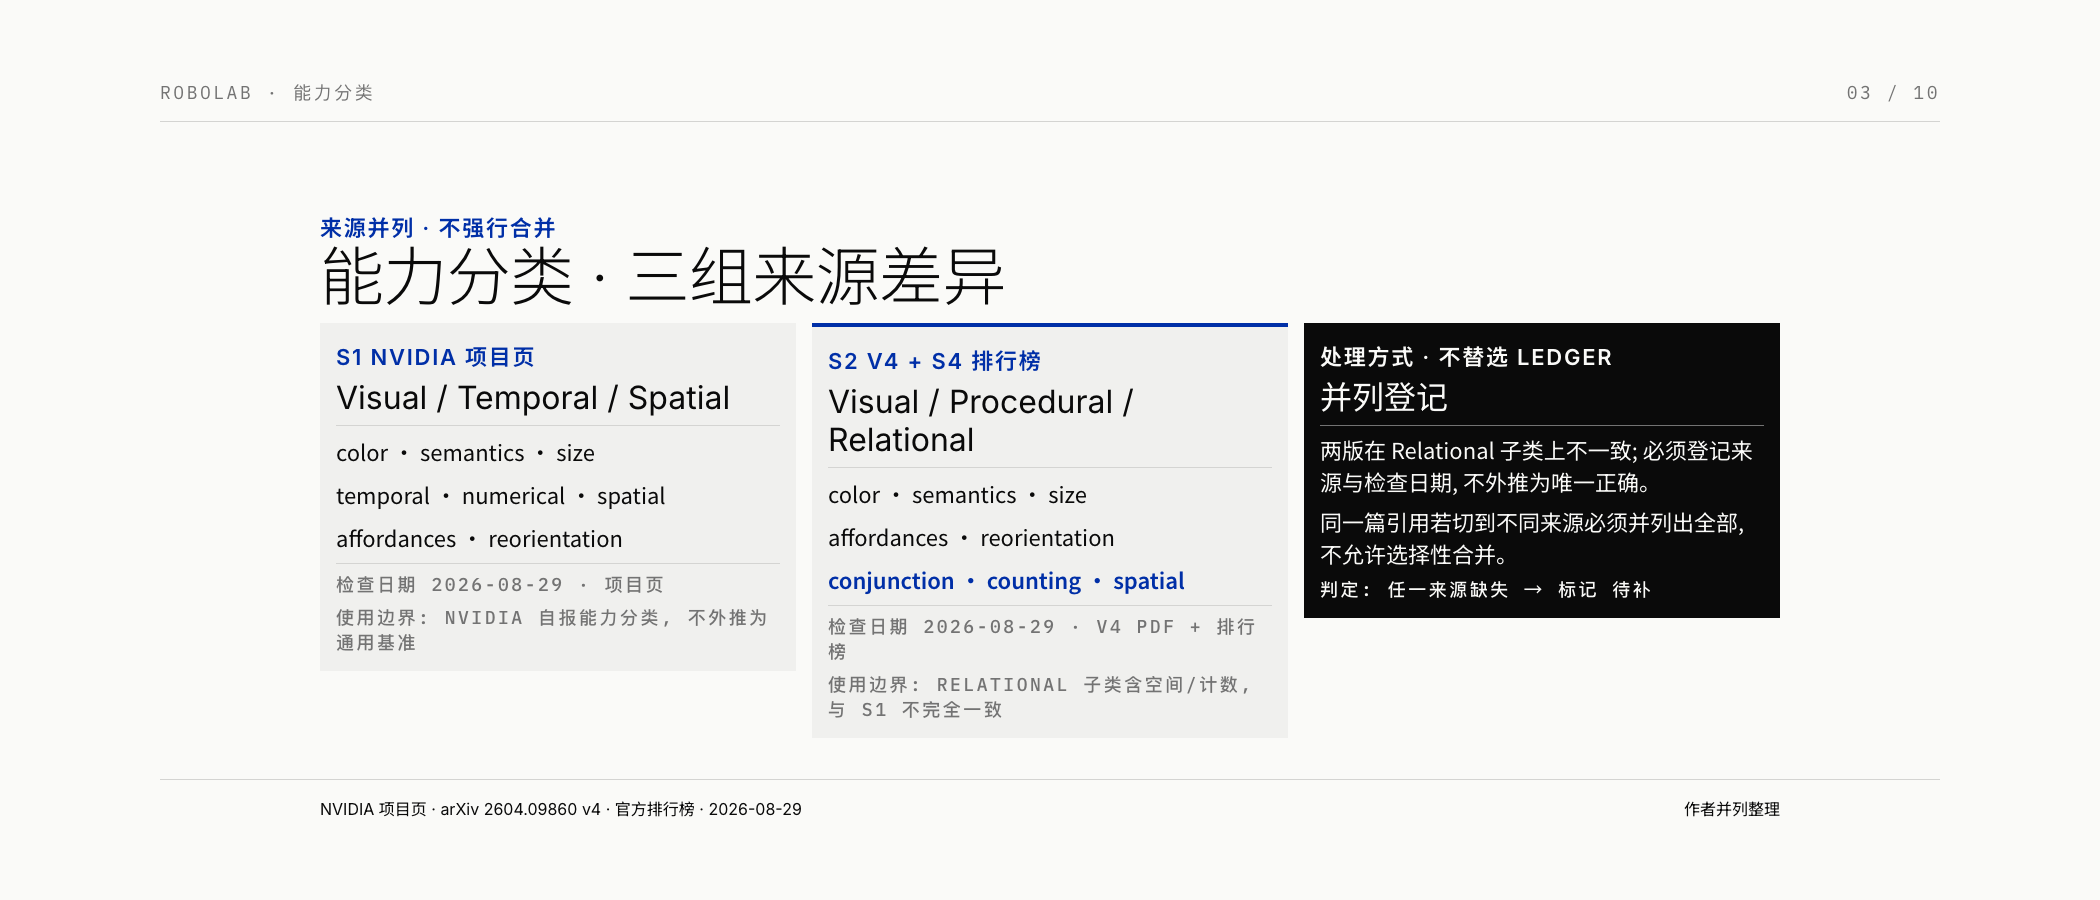Click the heading Visual / Temporal / Spatial
2100x900 pixels.
(x=533, y=397)
